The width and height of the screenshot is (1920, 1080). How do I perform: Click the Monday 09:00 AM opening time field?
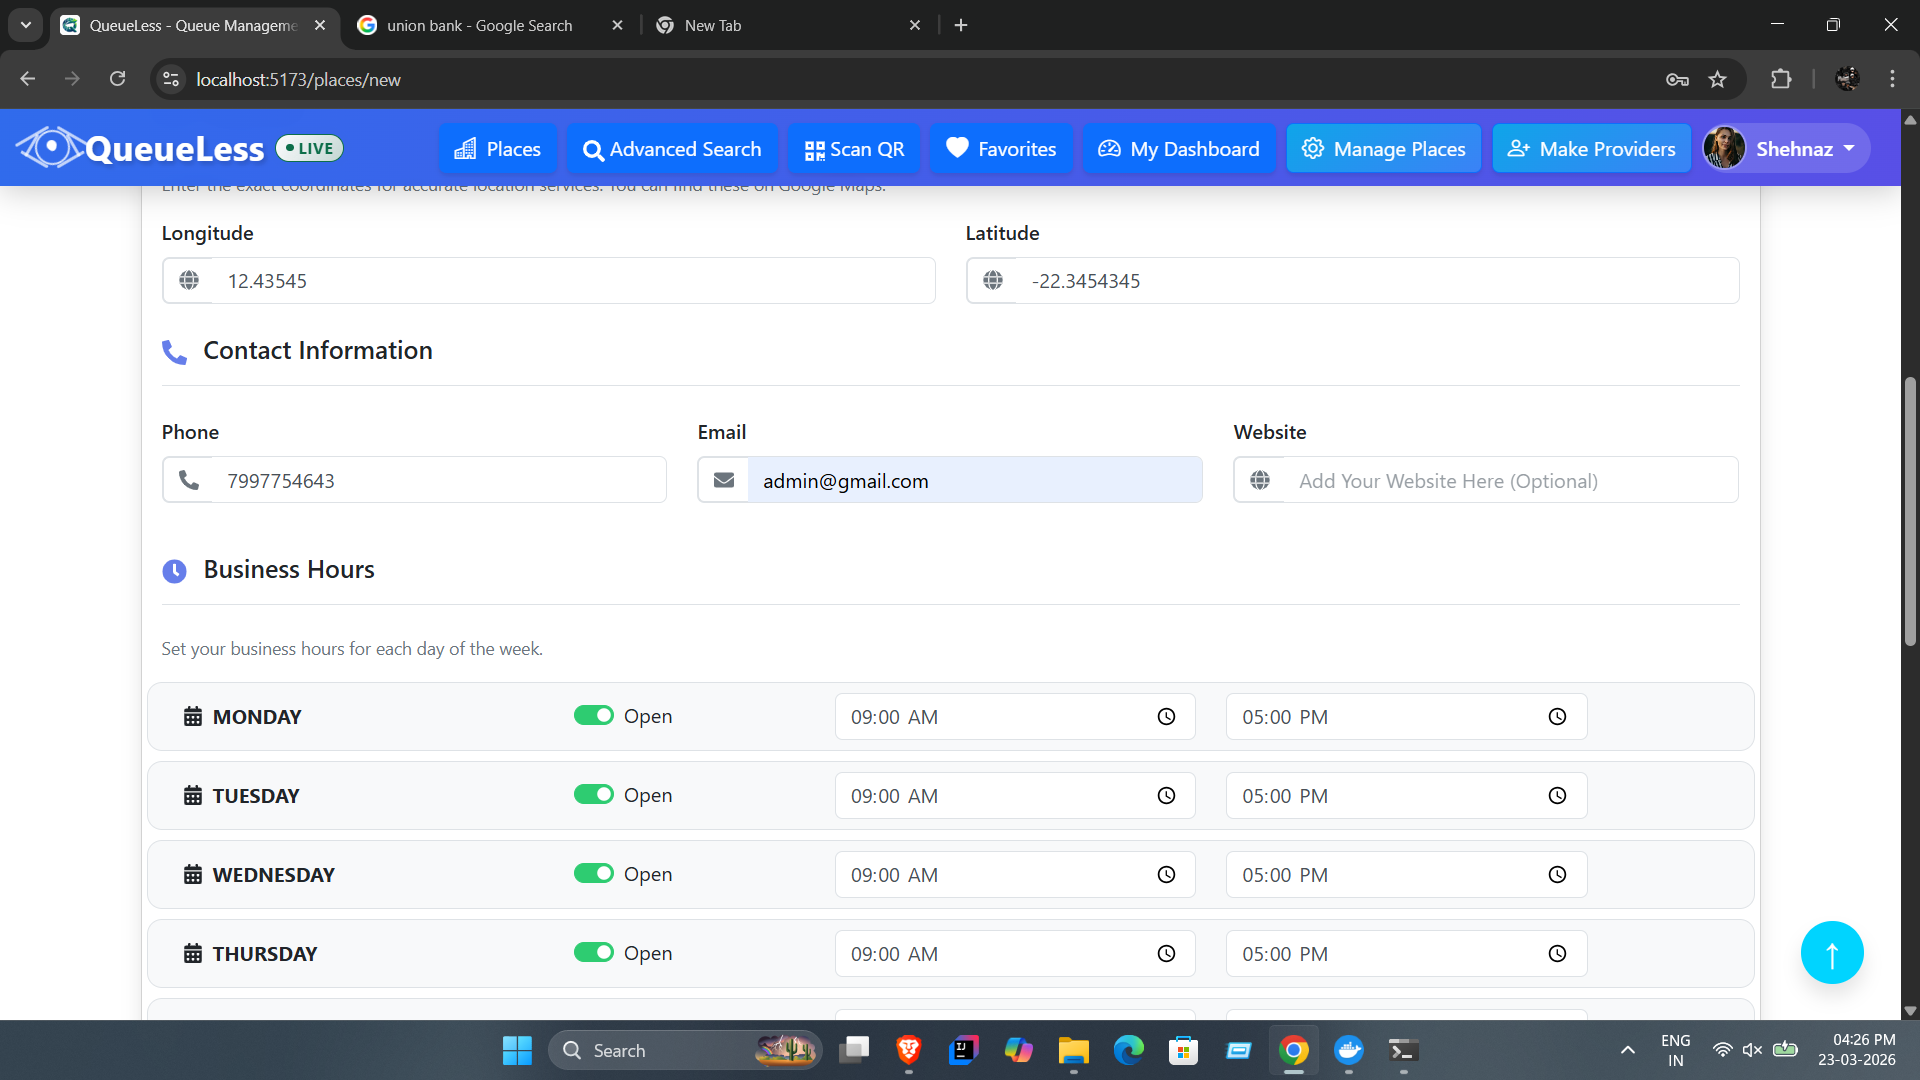[x=1015, y=717]
